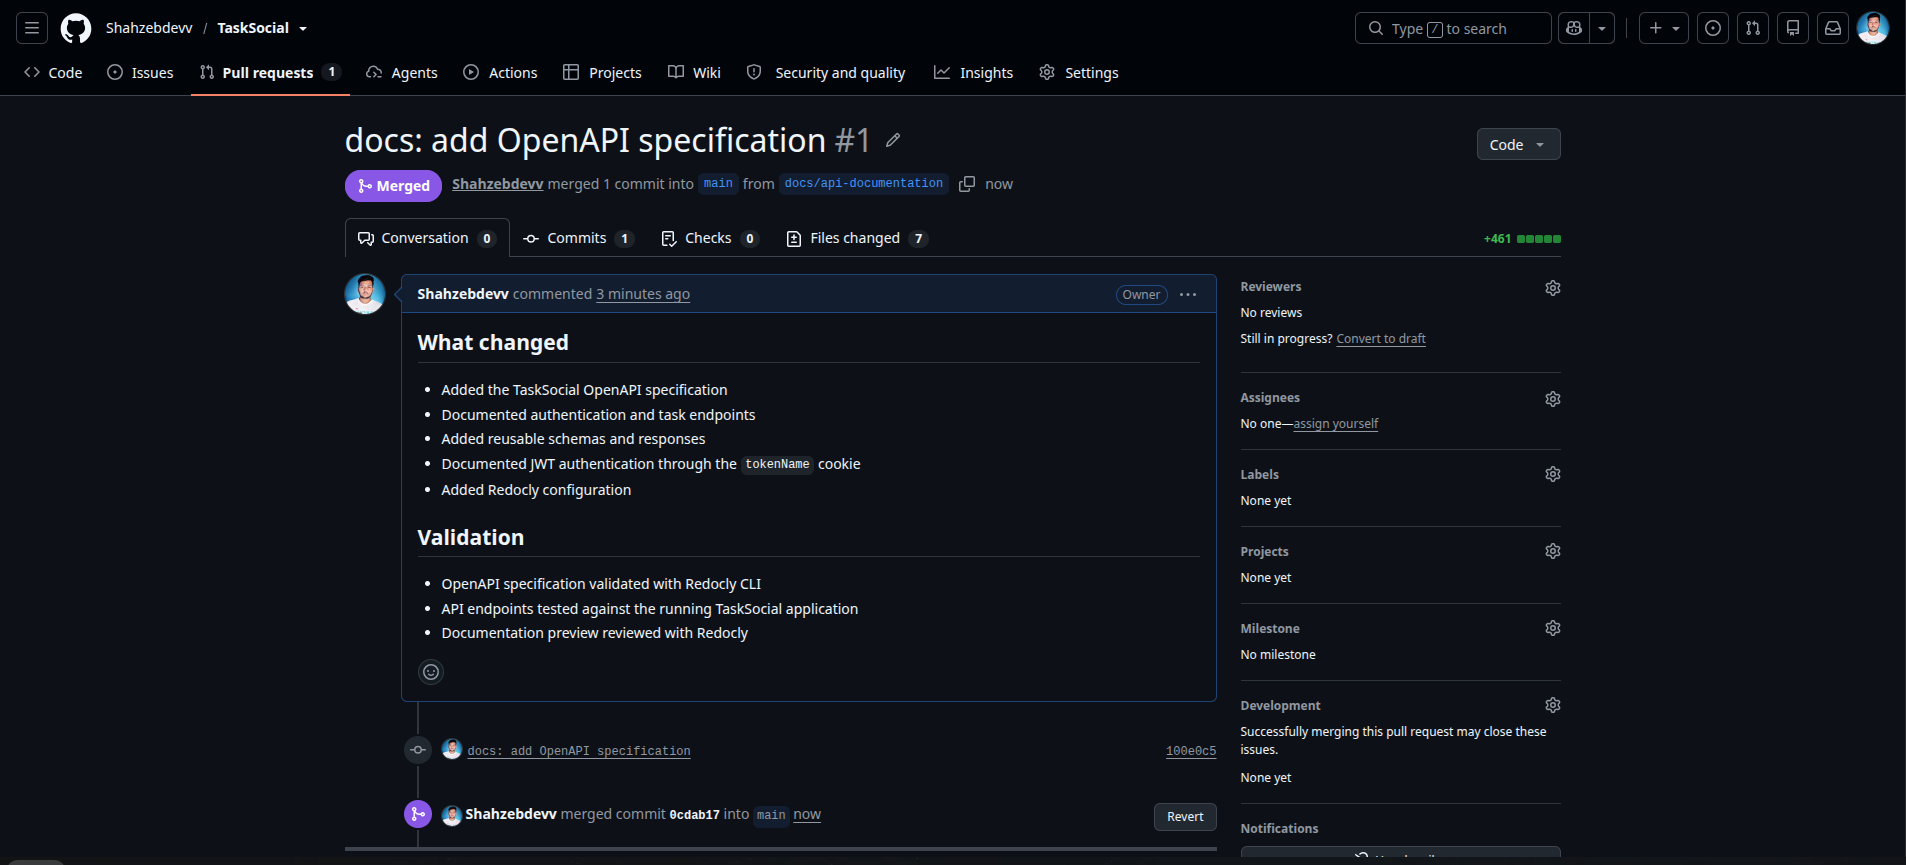Open the Pull requests icon in top header
Viewport: 1906px width, 865px height.
1753,28
